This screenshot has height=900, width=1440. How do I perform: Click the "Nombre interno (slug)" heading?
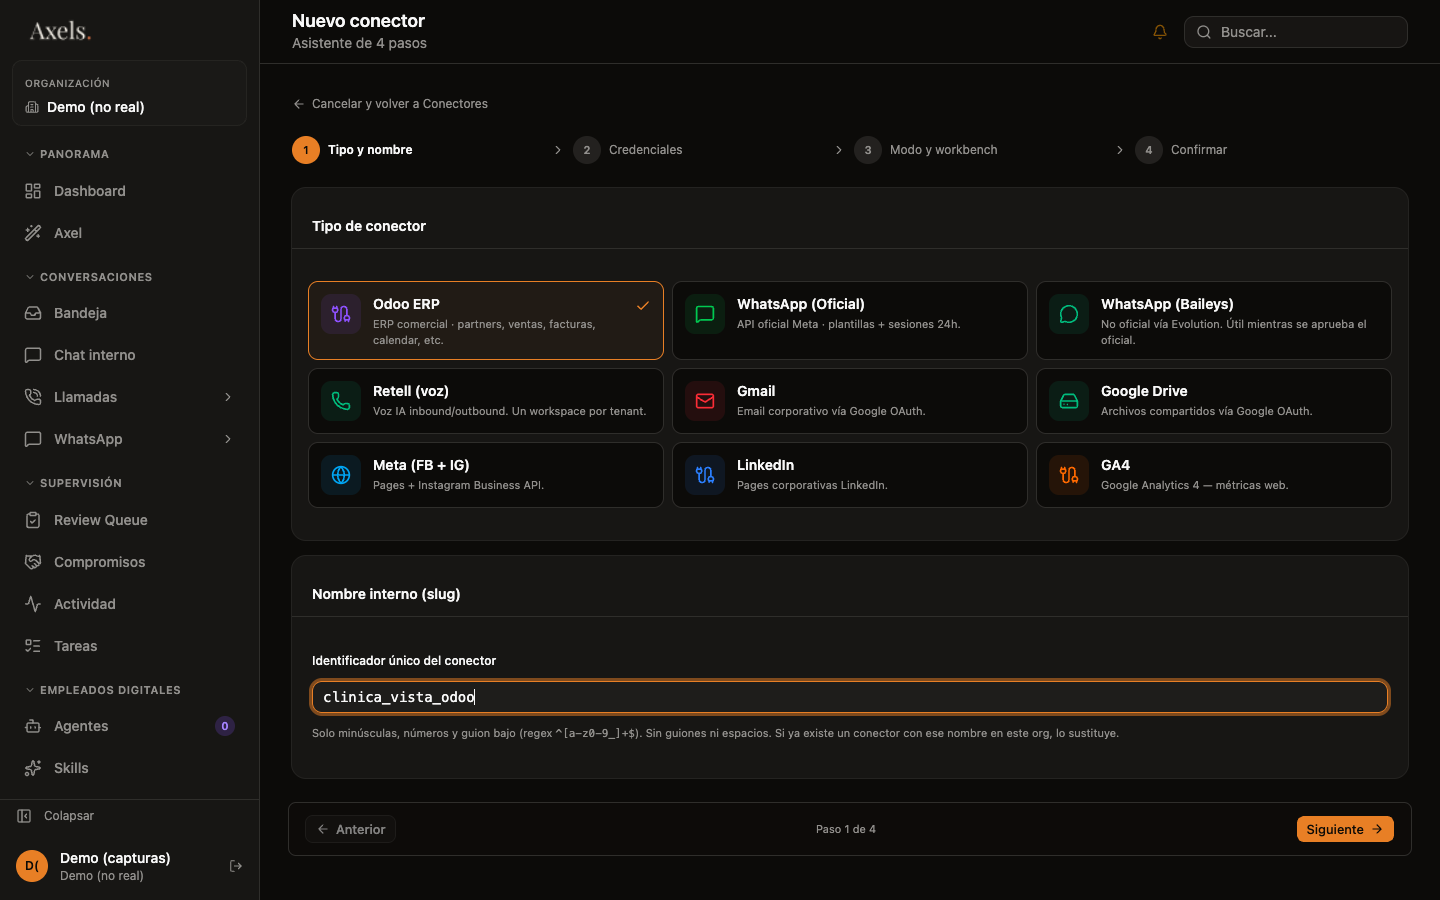click(x=386, y=594)
